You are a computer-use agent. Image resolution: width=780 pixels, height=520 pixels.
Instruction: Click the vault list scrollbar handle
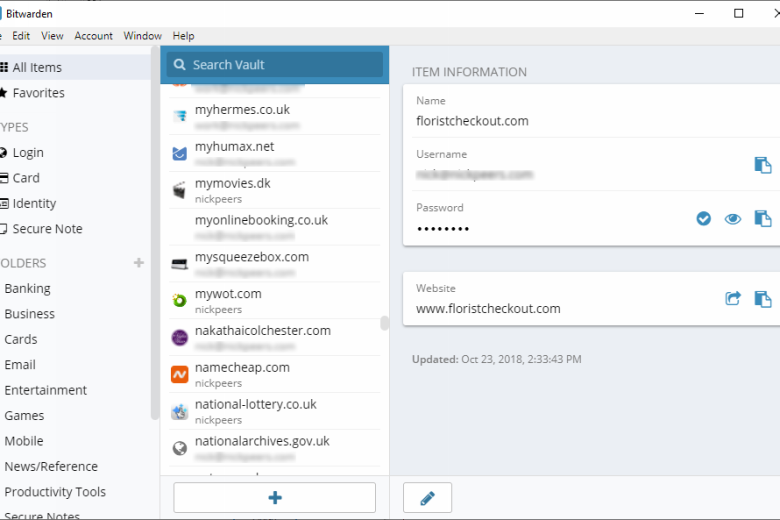[x=385, y=323]
